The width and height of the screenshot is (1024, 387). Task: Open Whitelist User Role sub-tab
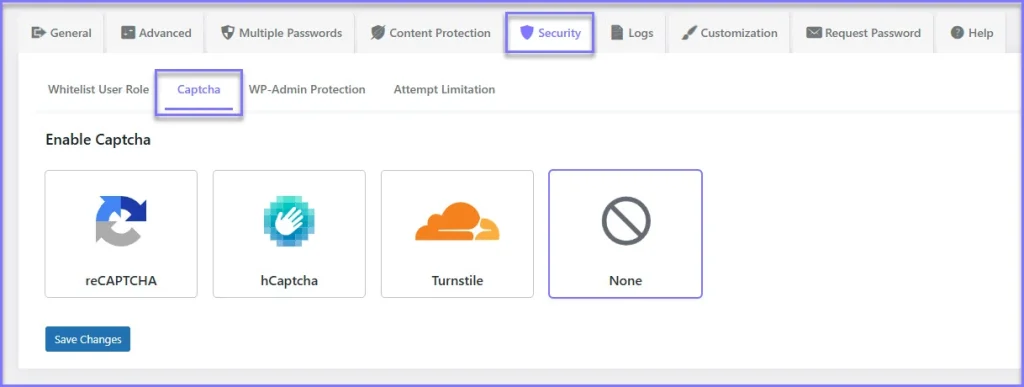[x=98, y=89]
